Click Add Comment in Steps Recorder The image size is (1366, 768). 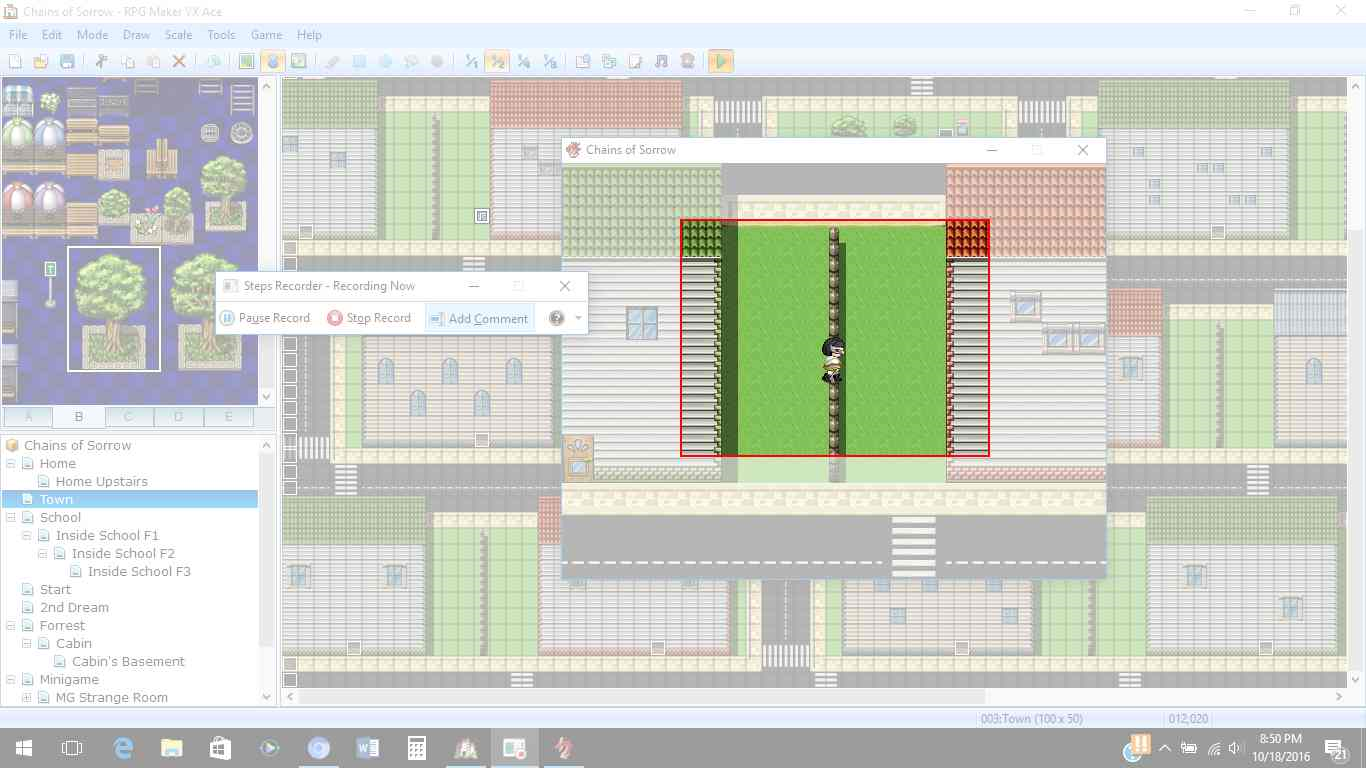(478, 318)
